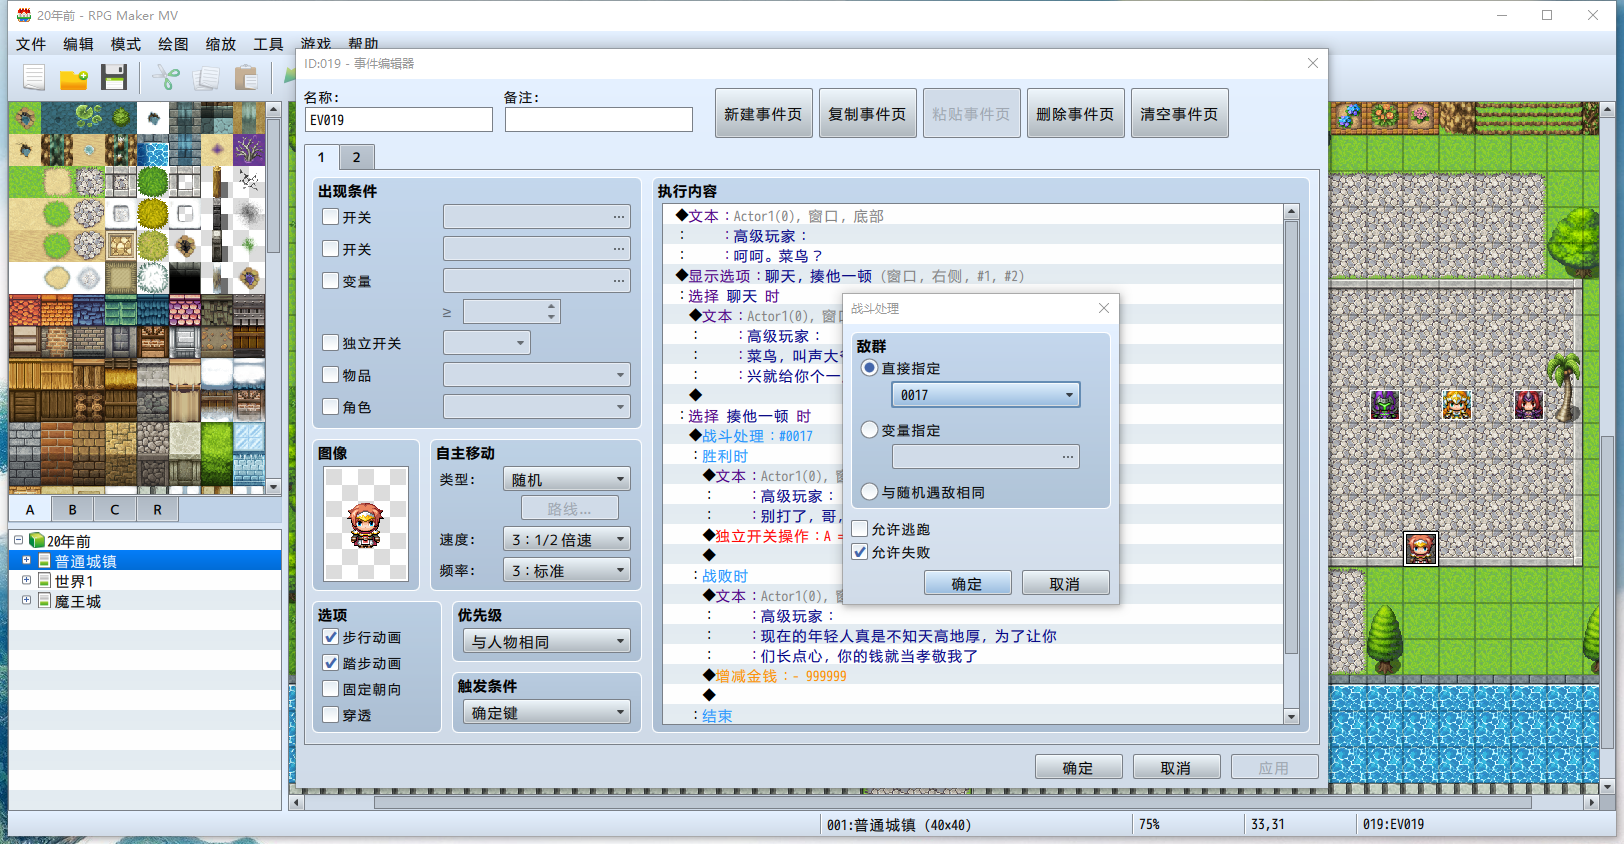
Task: Open the 类型 随机 movement dropdown
Action: [566, 479]
